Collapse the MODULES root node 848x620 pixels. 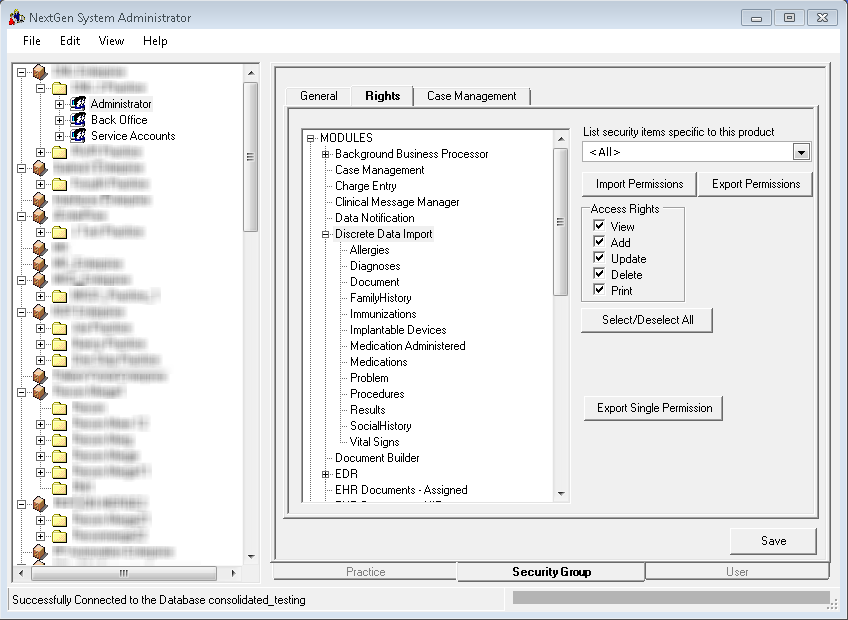click(310, 138)
